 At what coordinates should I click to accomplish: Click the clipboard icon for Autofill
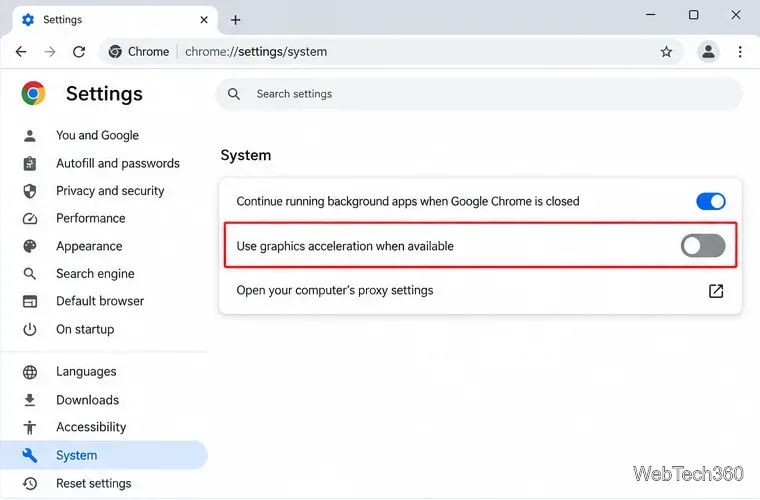[30, 163]
